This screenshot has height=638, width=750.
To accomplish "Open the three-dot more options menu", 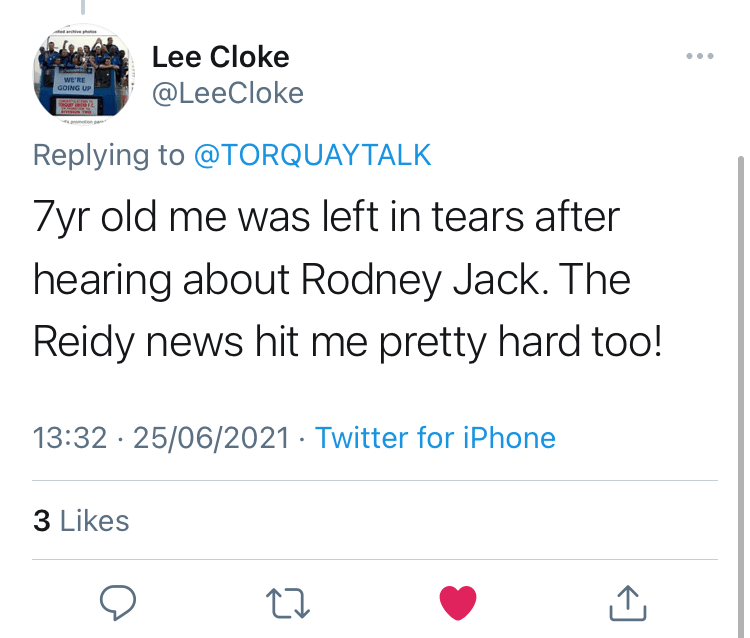I will (x=700, y=56).
